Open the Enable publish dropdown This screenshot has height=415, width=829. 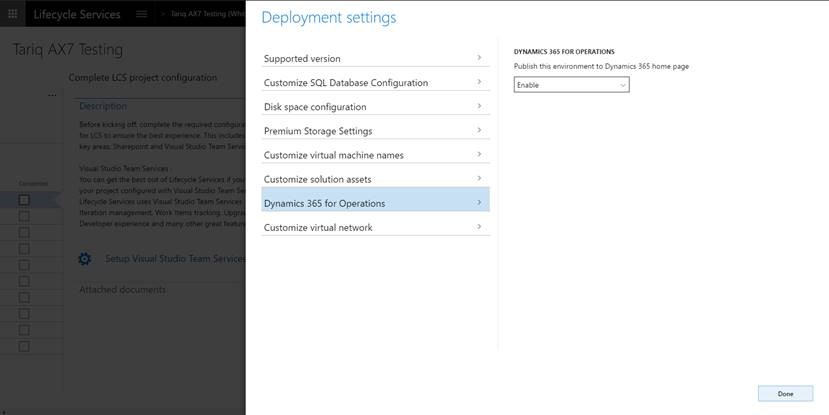pyautogui.click(x=571, y=85)
